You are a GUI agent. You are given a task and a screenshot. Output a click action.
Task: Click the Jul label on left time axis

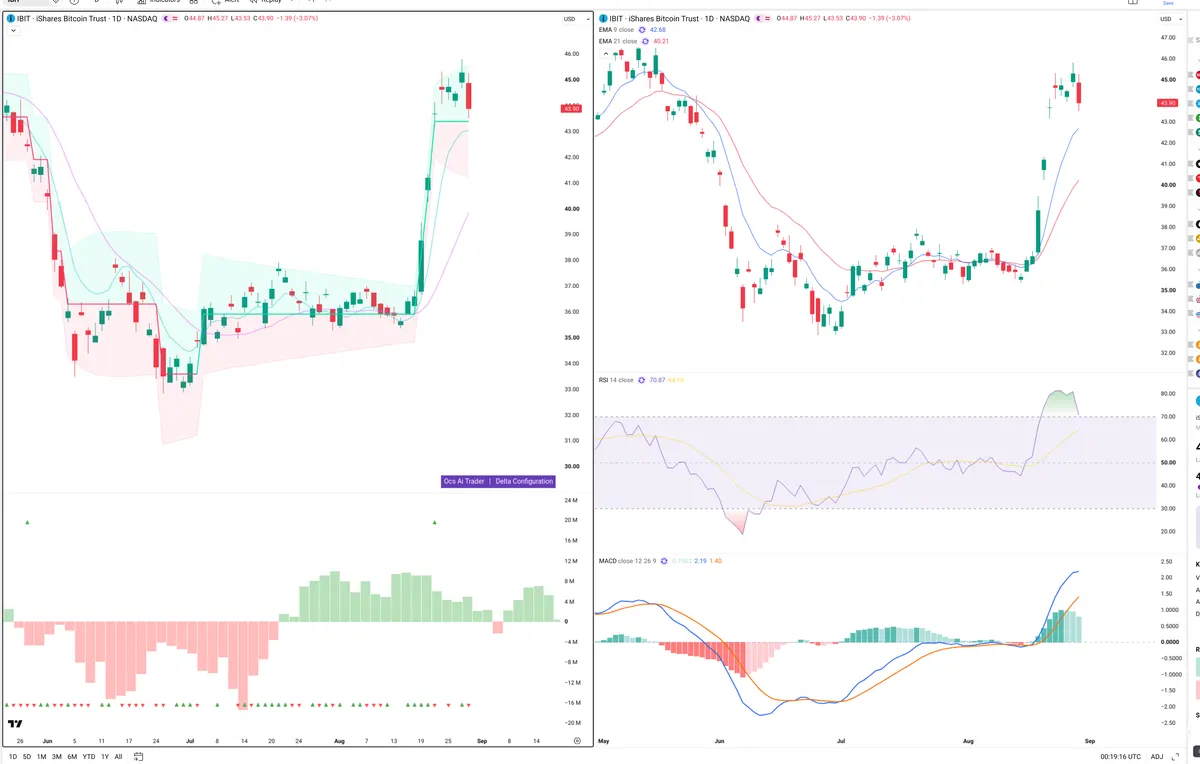tap(190, 741)
